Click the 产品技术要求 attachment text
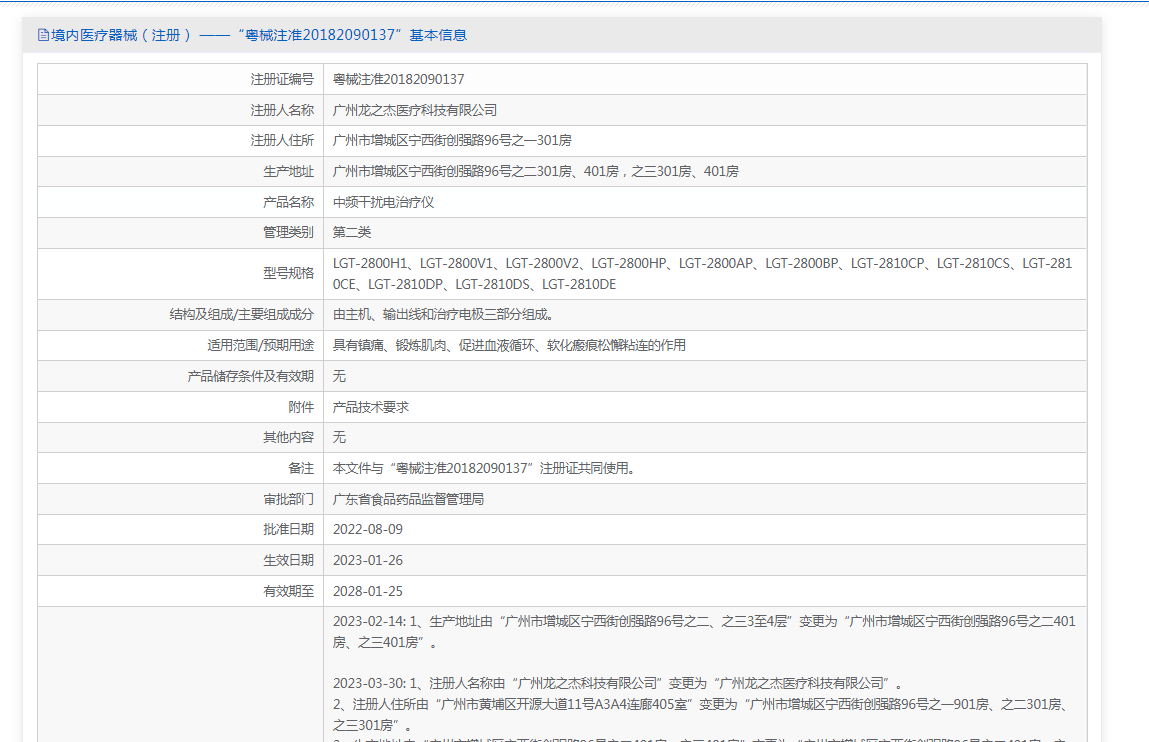 (371, 407)
